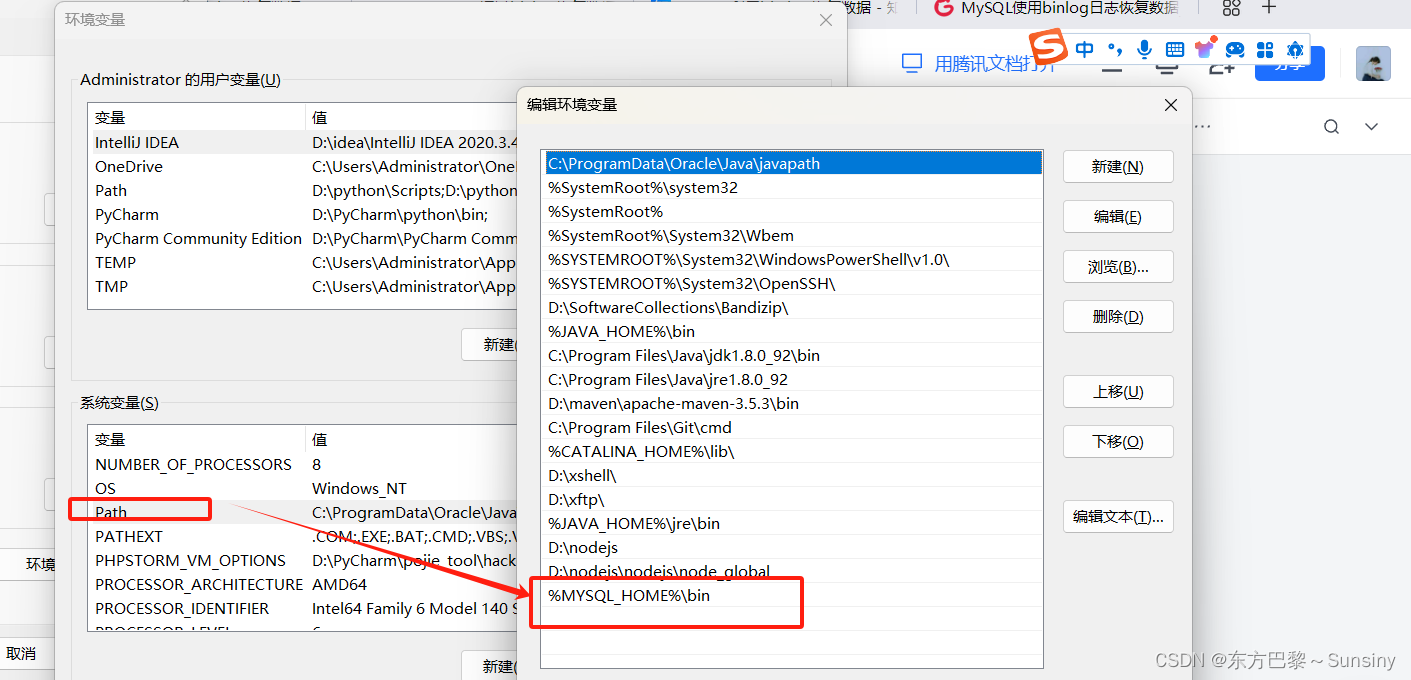Image resolution: width=1411 pixels, height=680 pixels.
Task: Expand the chevron next to the search icon
Action: pos(1372,127)
